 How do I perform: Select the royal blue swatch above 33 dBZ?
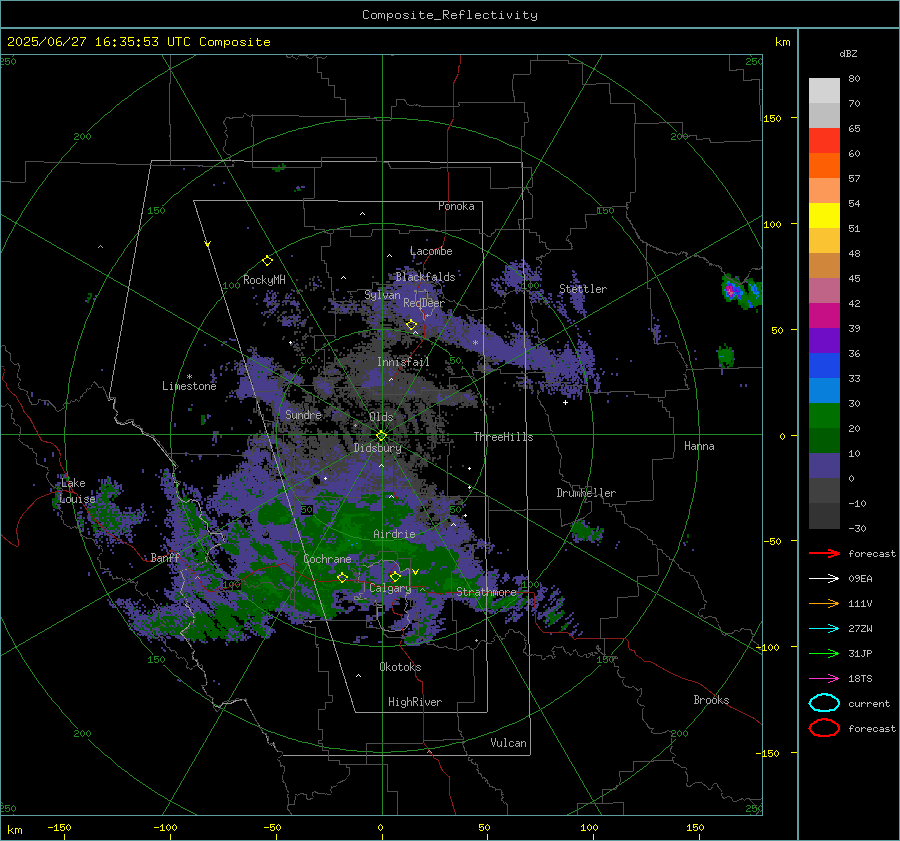click(824, 365)
